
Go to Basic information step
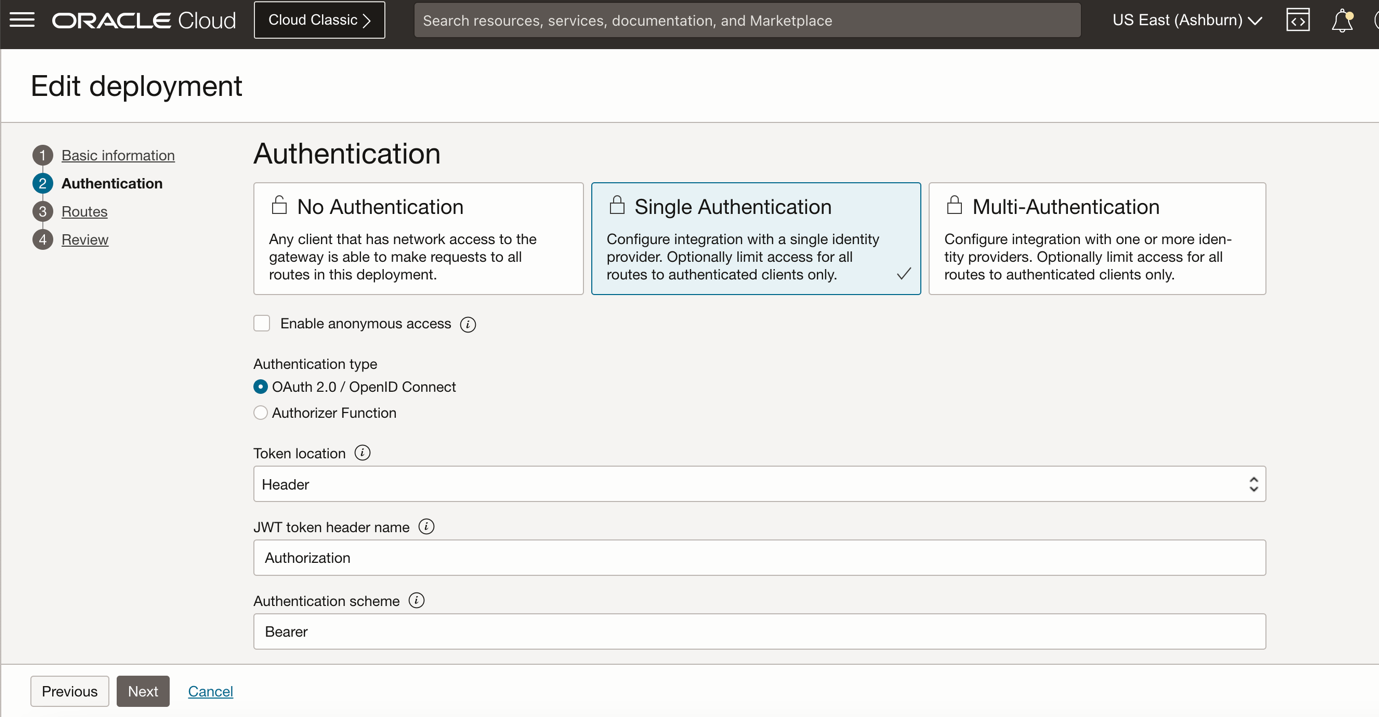(x=118, y=155)
